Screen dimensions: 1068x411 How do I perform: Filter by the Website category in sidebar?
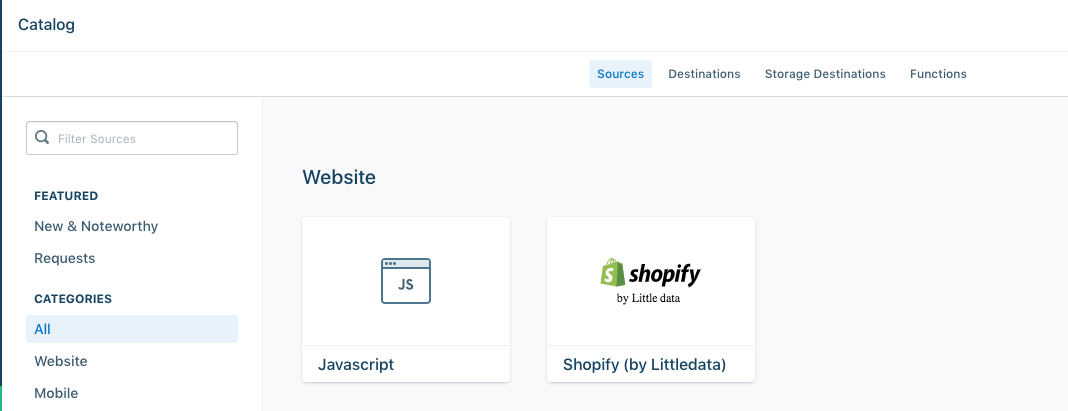(61, 361)
